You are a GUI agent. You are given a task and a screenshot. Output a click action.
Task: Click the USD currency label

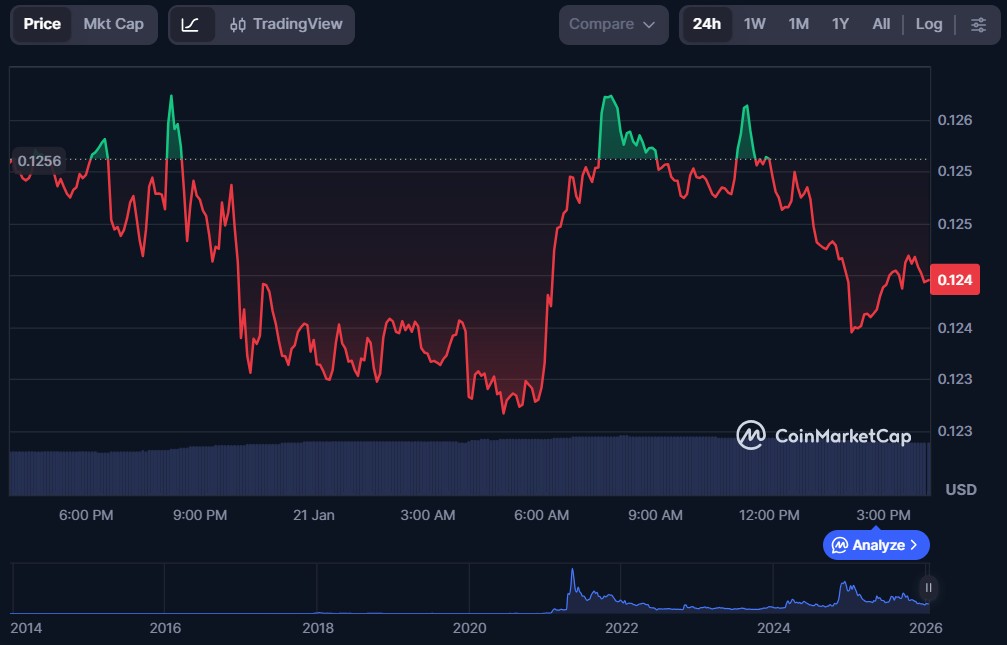tap(961, 490)
